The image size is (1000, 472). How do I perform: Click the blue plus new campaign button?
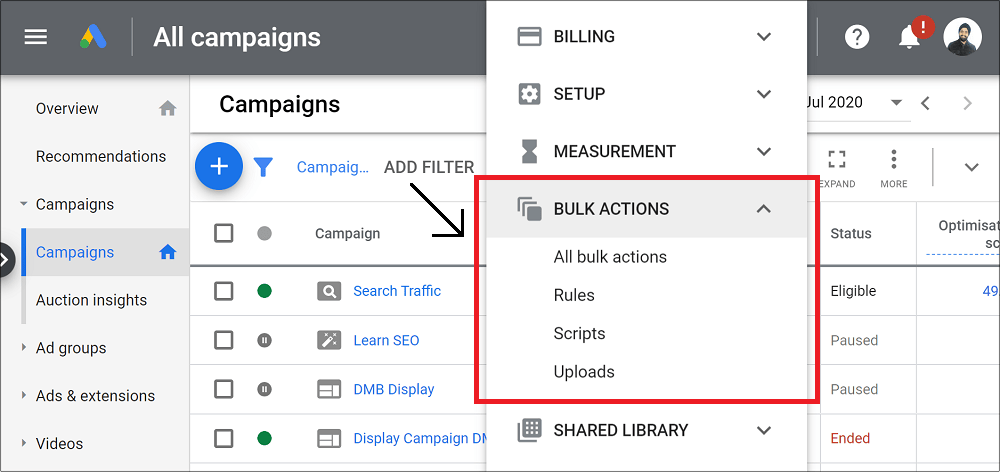click(x=219, y=166)
